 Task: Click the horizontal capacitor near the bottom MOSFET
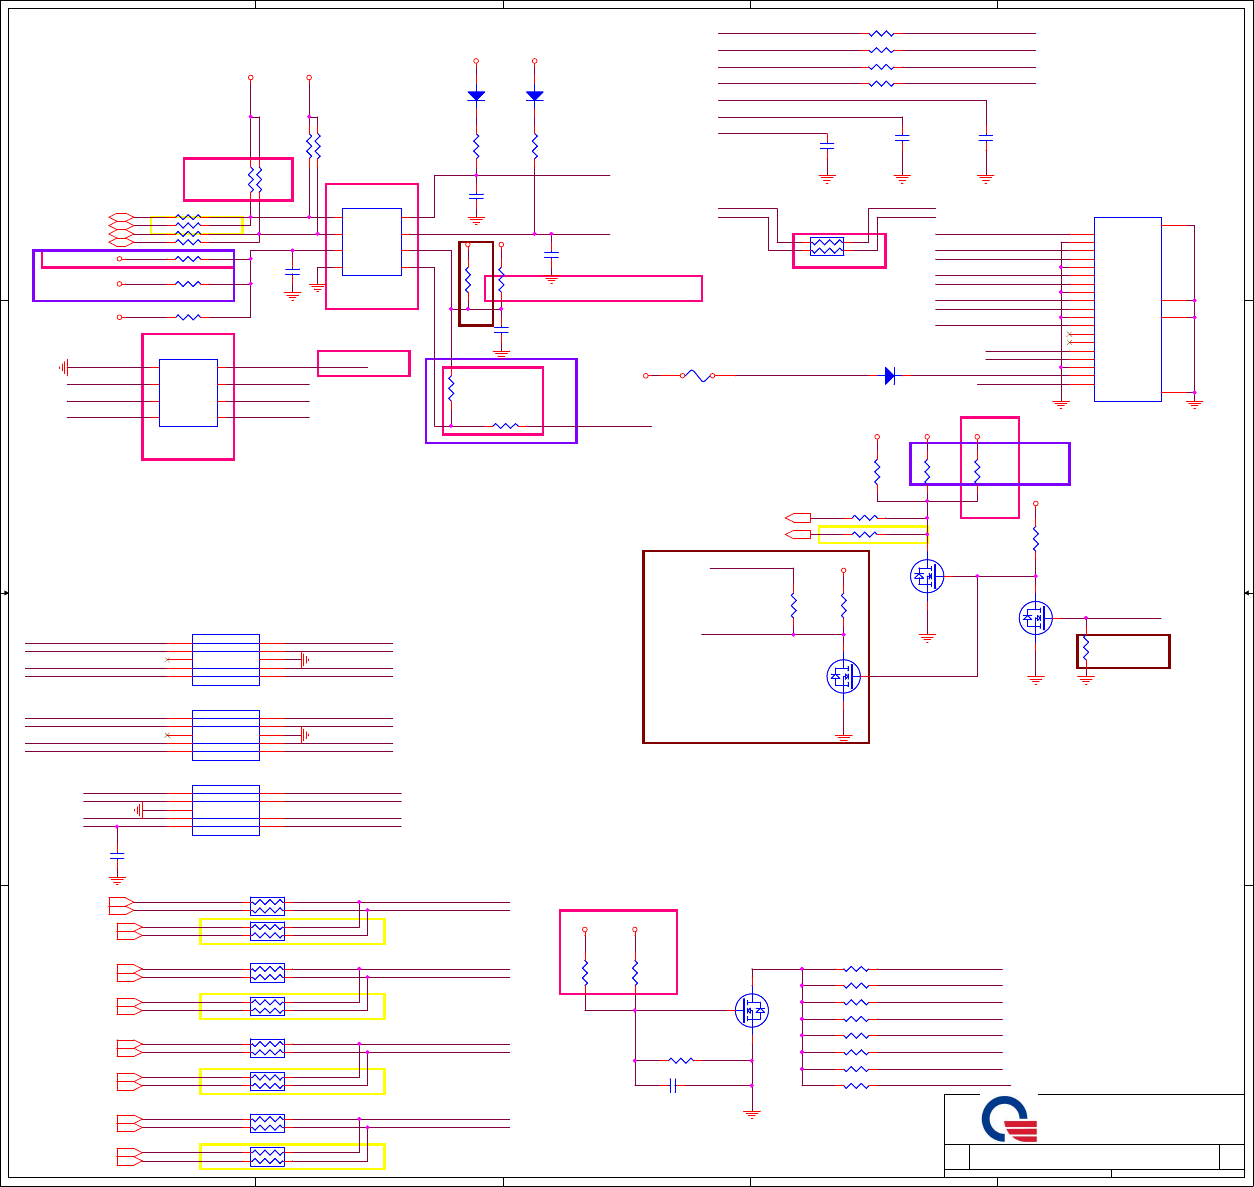(673, 1085)
